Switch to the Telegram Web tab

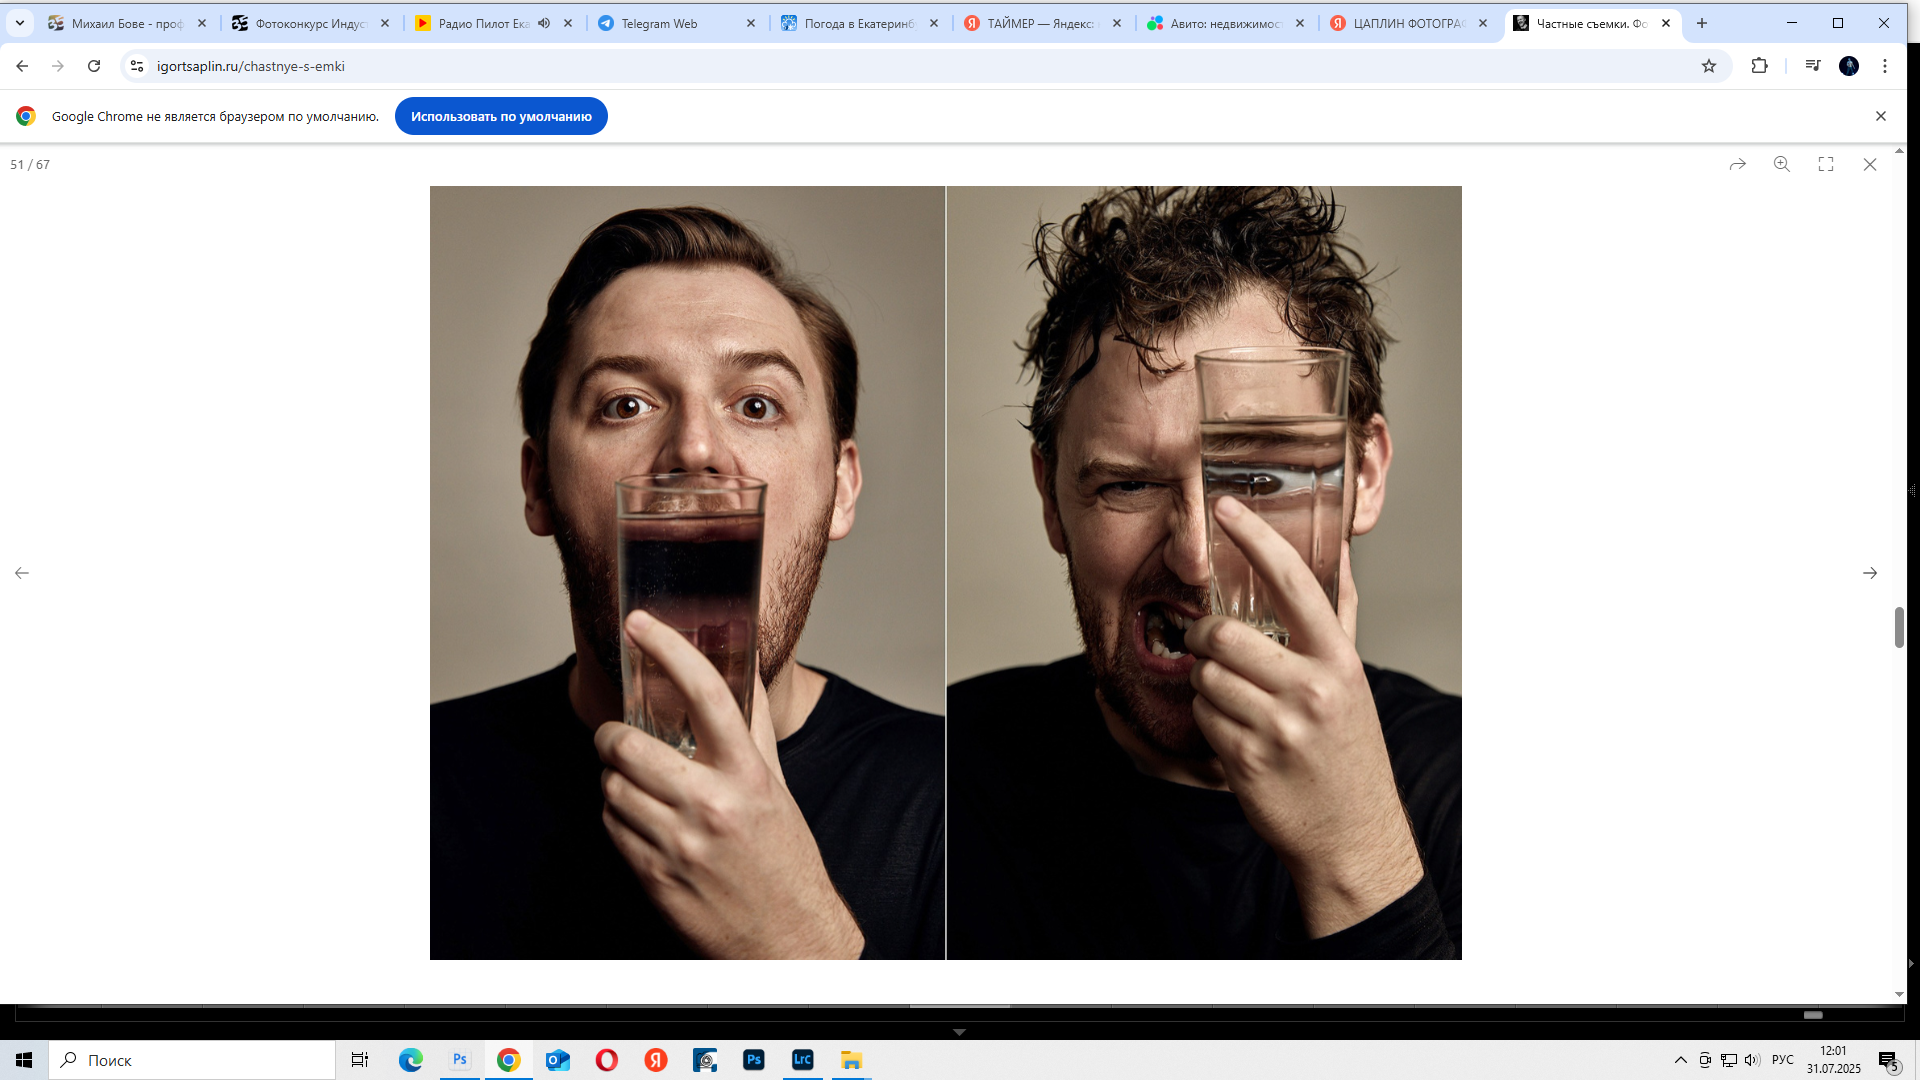pyautogui.click(x=660, y=23)
